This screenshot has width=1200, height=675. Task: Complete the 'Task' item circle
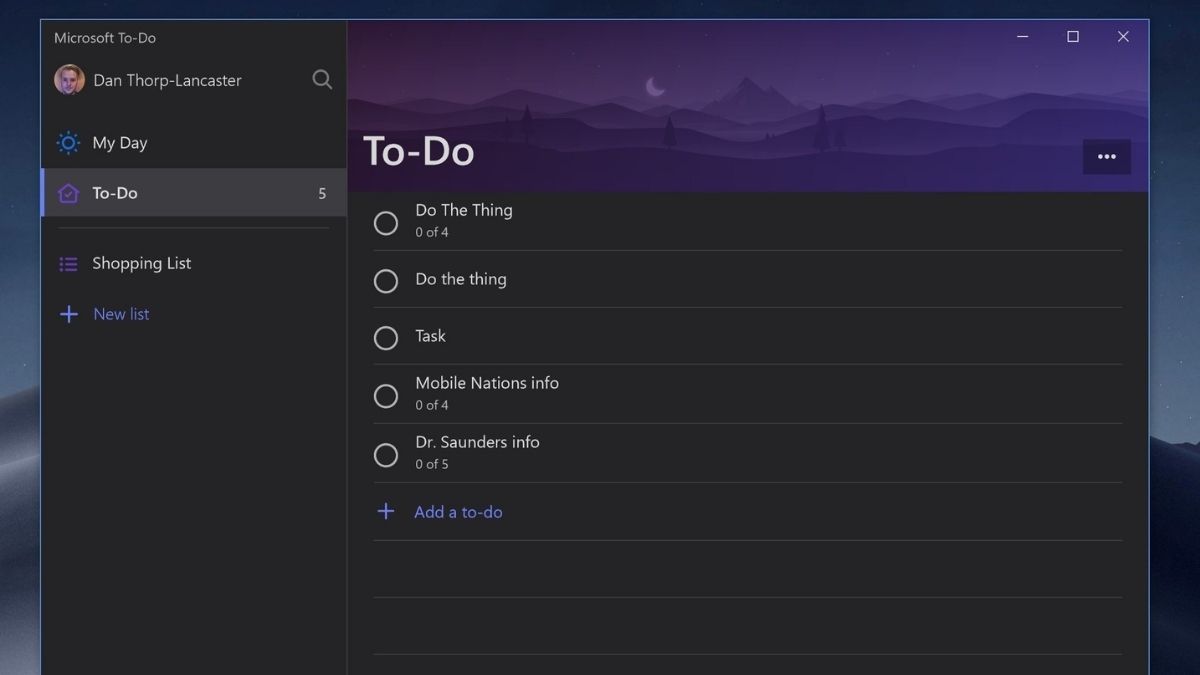pos(386,338)
